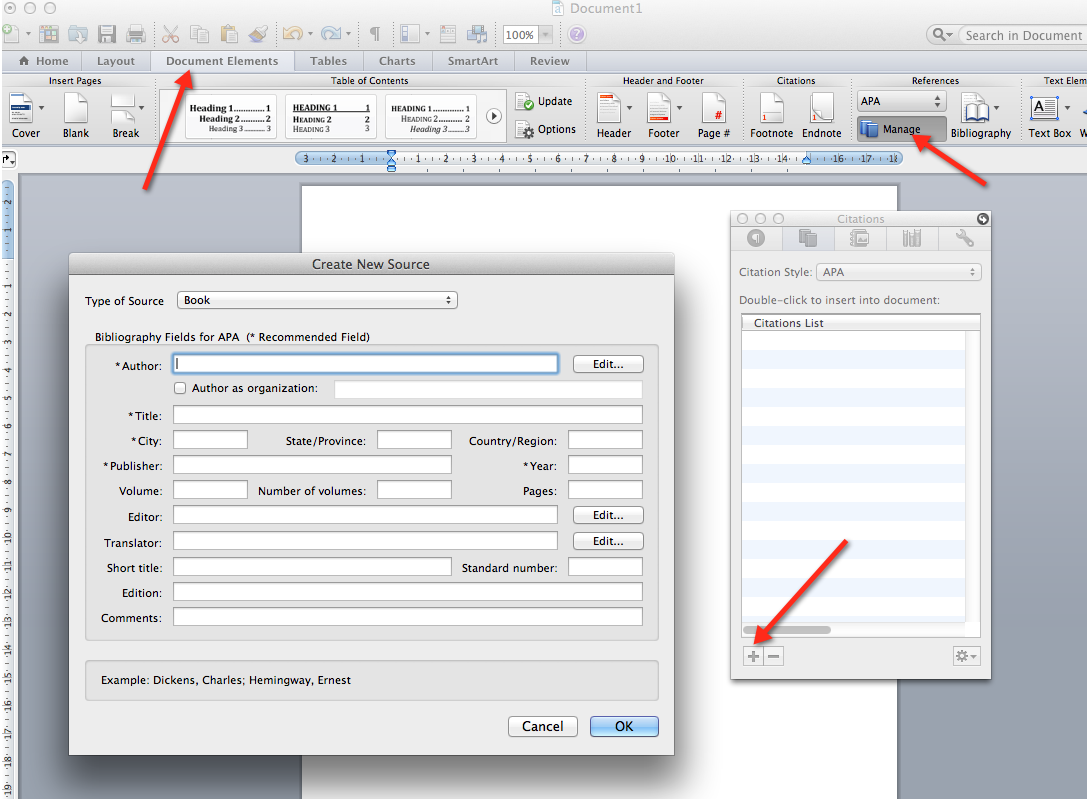Open the Type of Source dropdown
1087x799 pixels.
point(318,300)
